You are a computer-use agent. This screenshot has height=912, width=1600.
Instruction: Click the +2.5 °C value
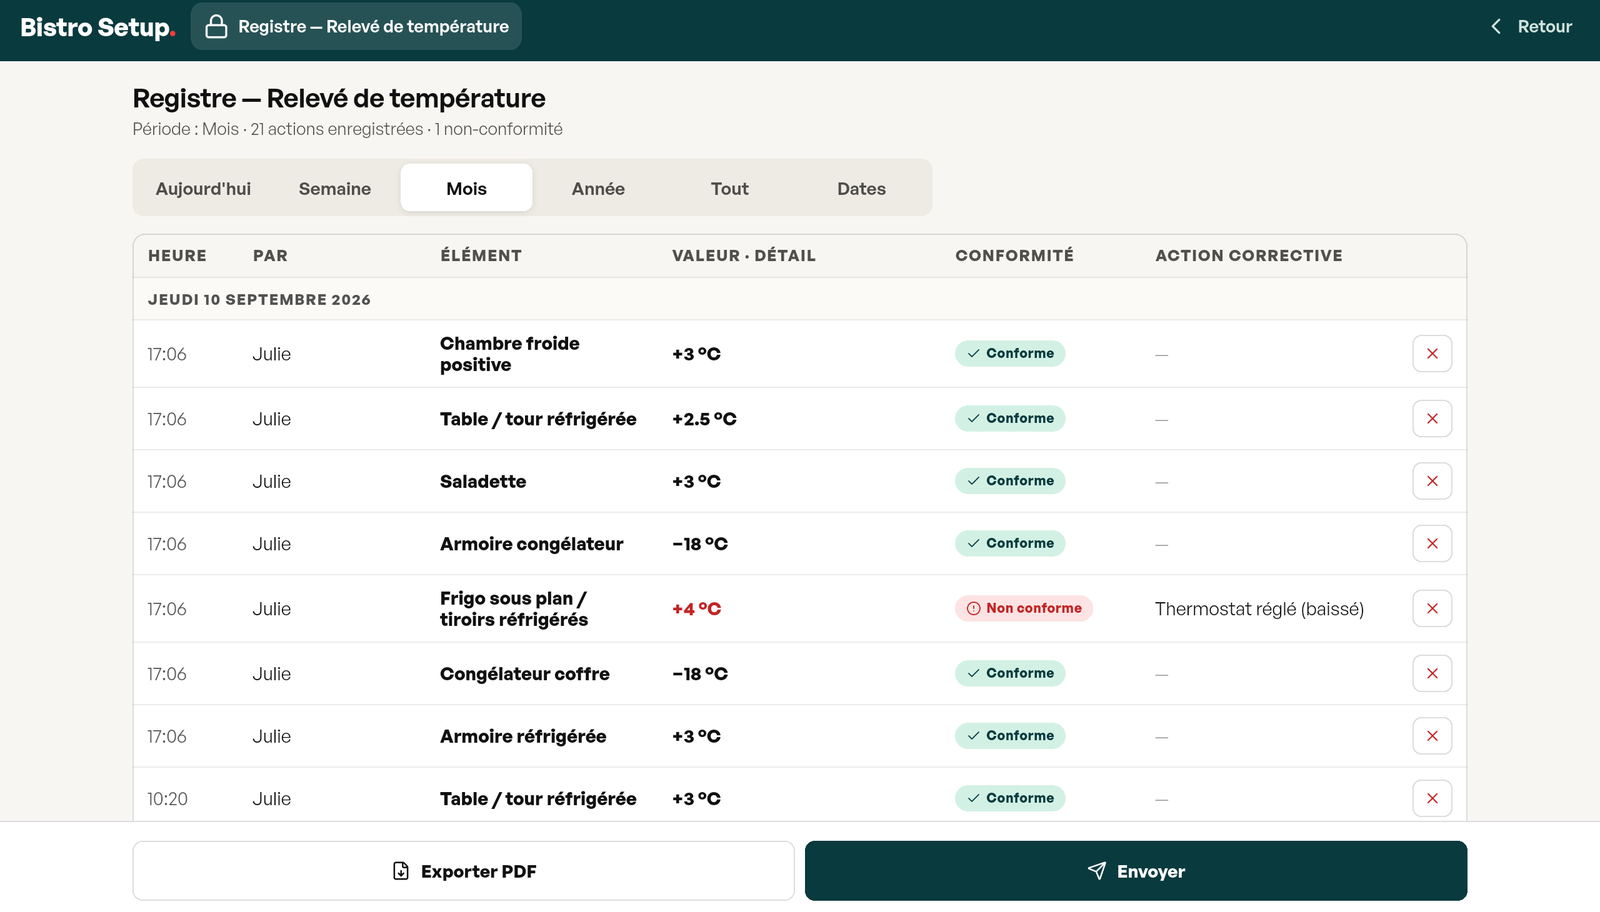704,419
